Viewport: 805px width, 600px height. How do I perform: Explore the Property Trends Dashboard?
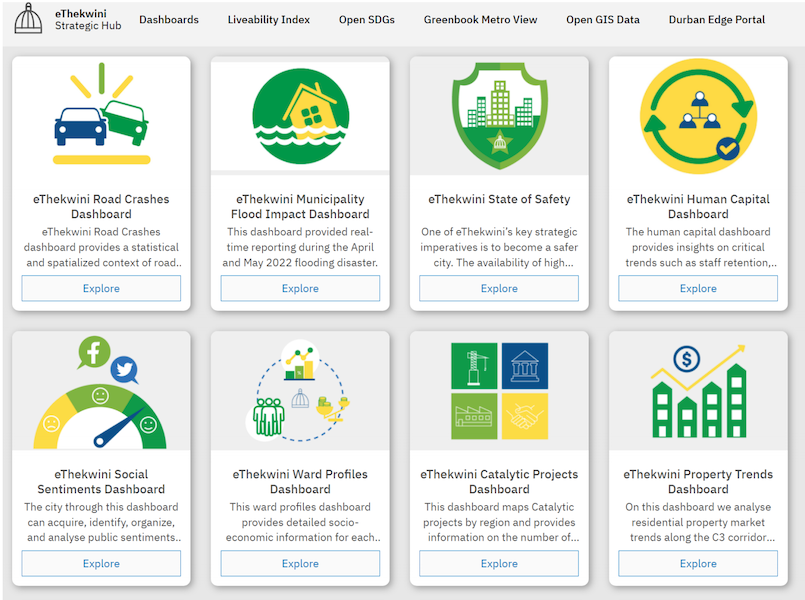pyautogui.click(x=698, y=564)
